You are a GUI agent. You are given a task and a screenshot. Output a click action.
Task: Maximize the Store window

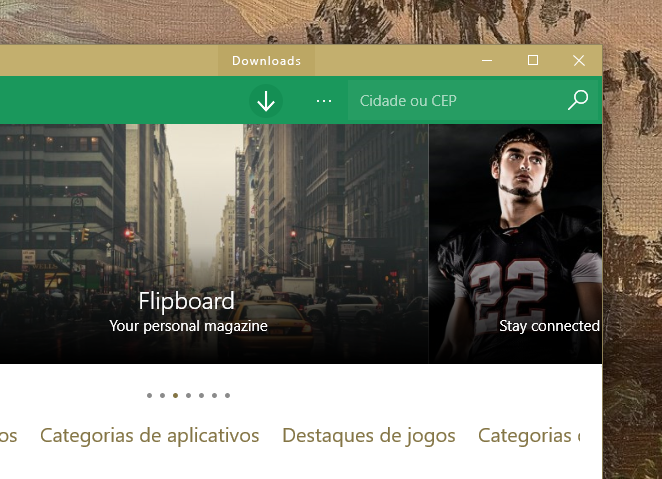[x=533, y=60]
